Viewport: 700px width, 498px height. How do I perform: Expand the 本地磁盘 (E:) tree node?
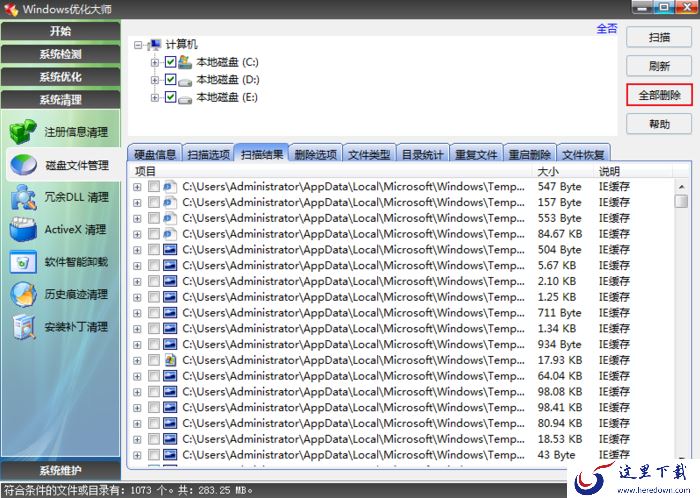(154, 97)
